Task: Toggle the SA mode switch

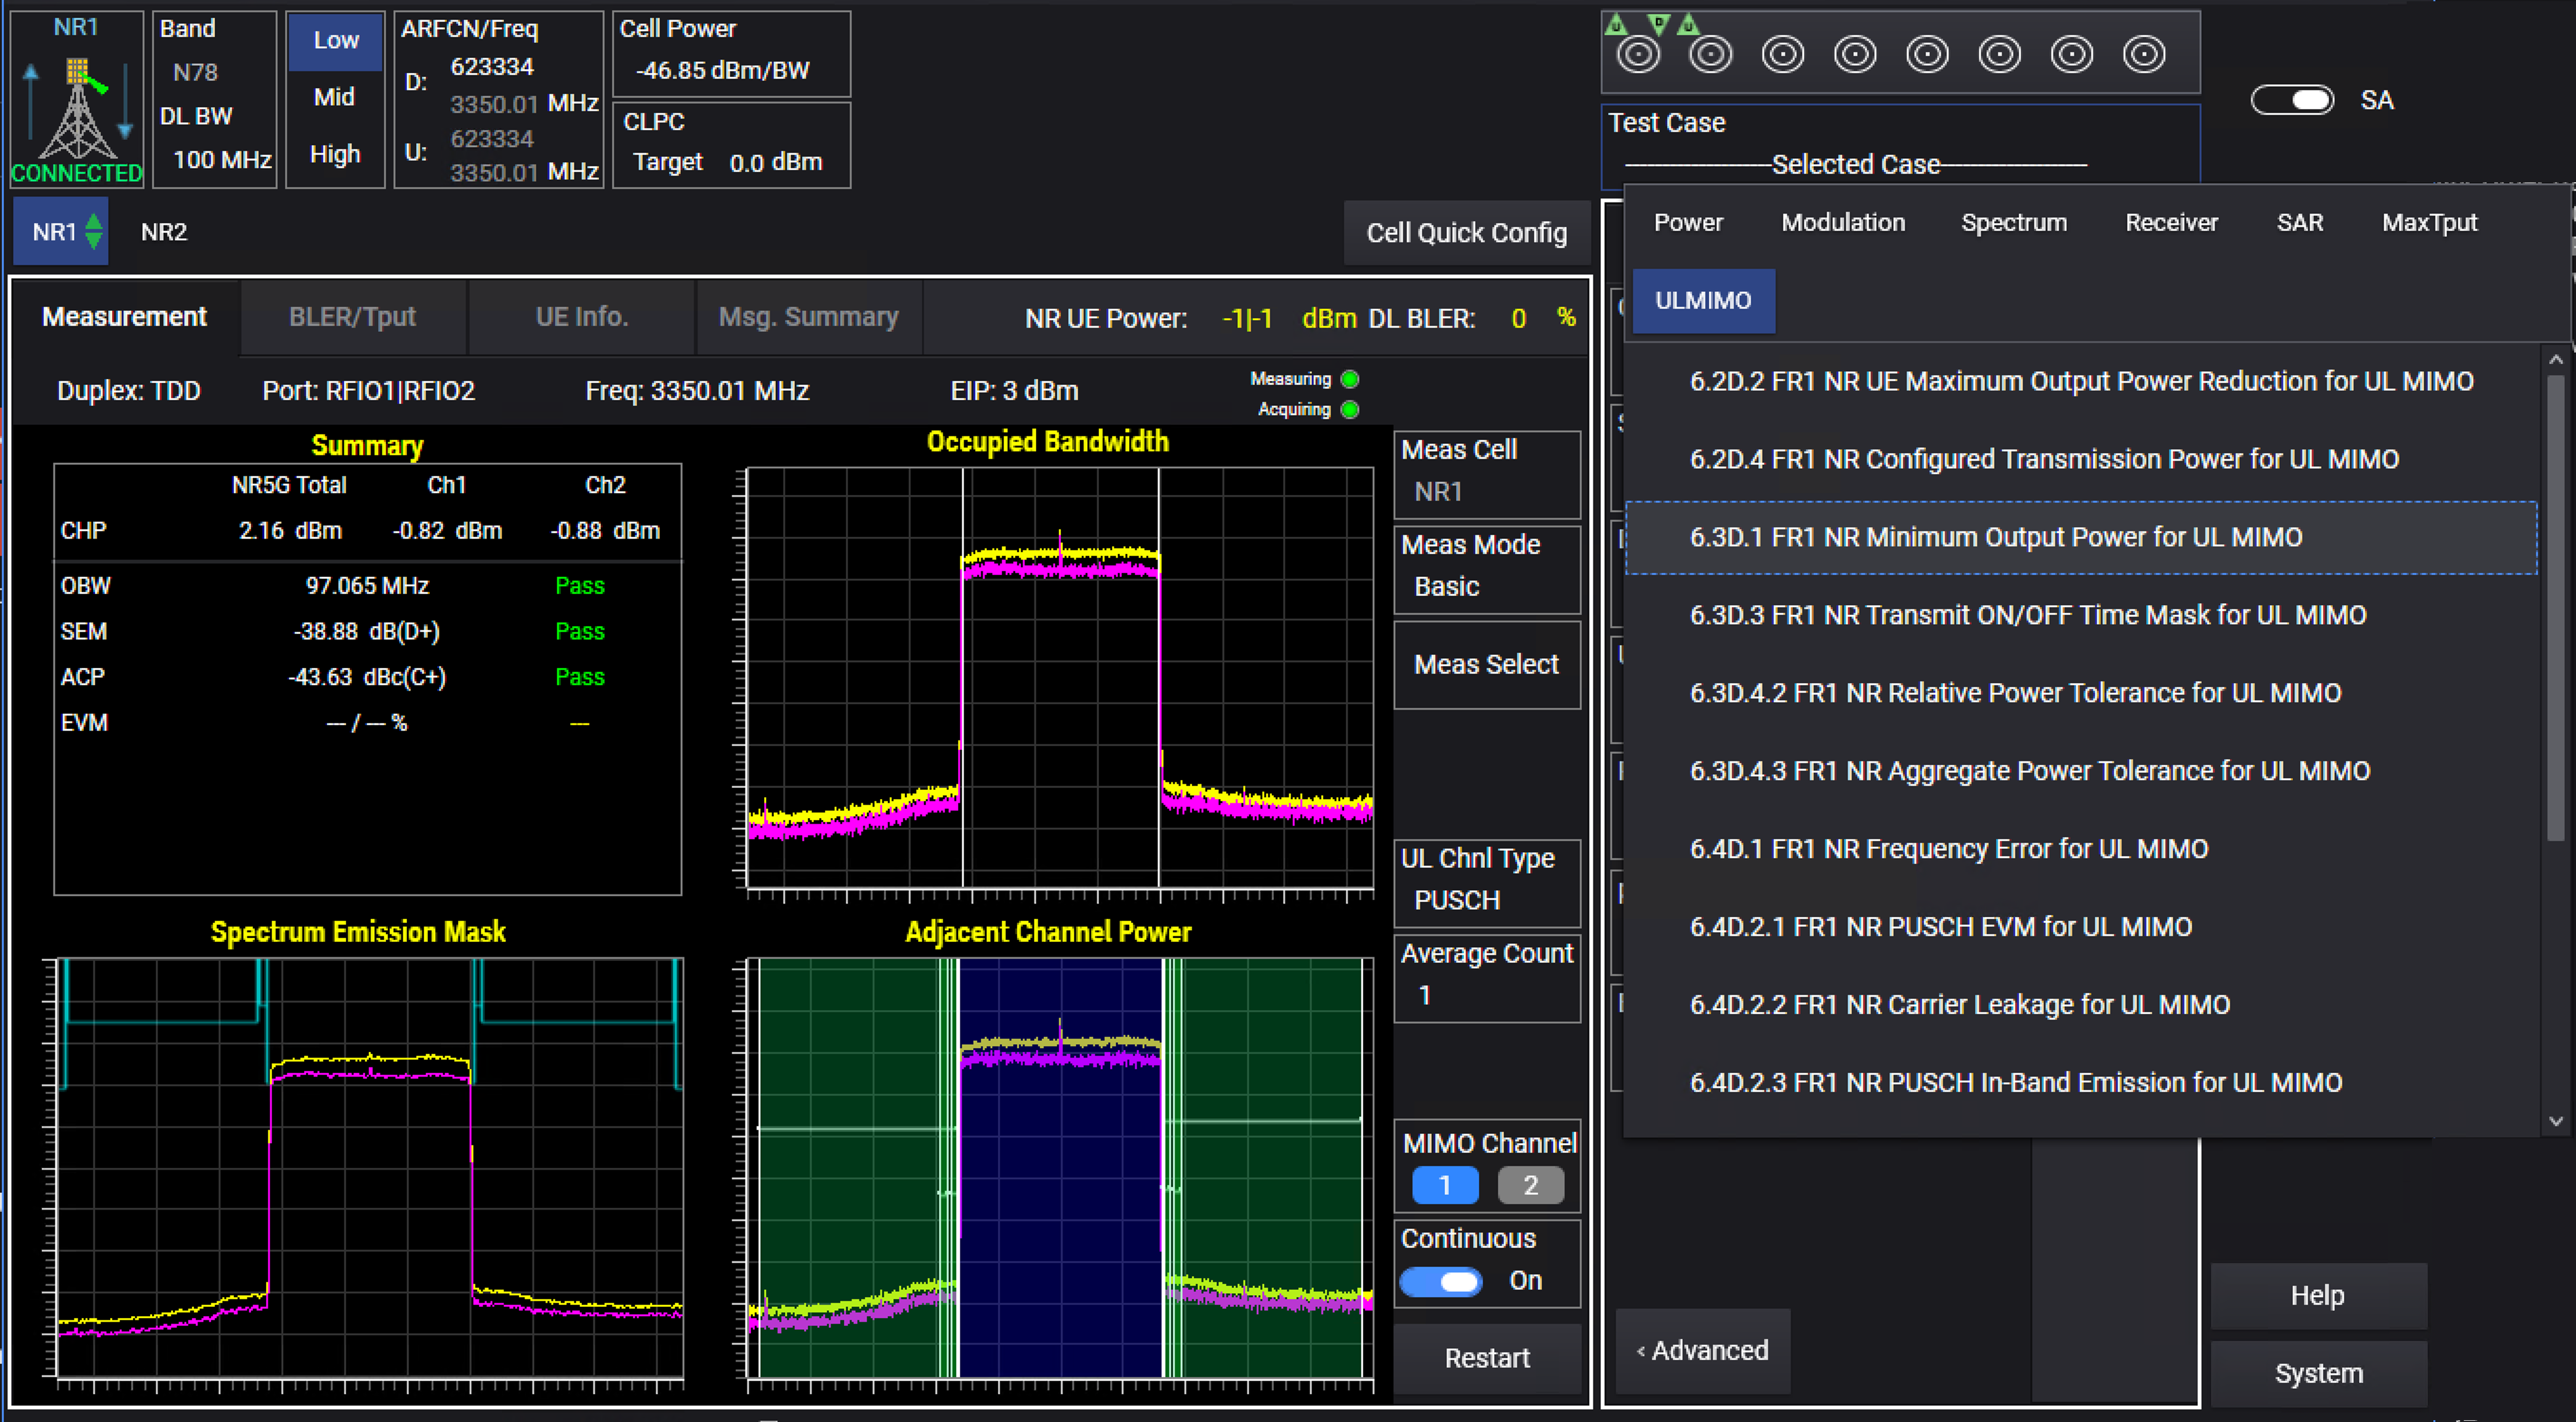Action: coord(2292,100)
